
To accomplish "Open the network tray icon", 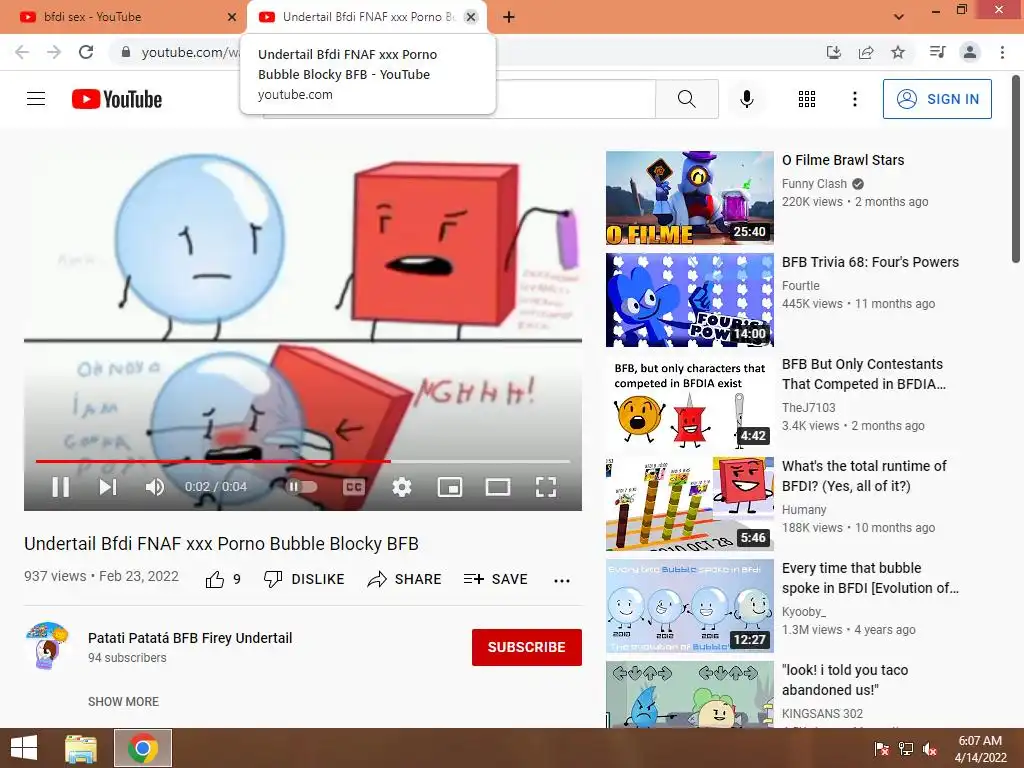I will pos(906,749).
